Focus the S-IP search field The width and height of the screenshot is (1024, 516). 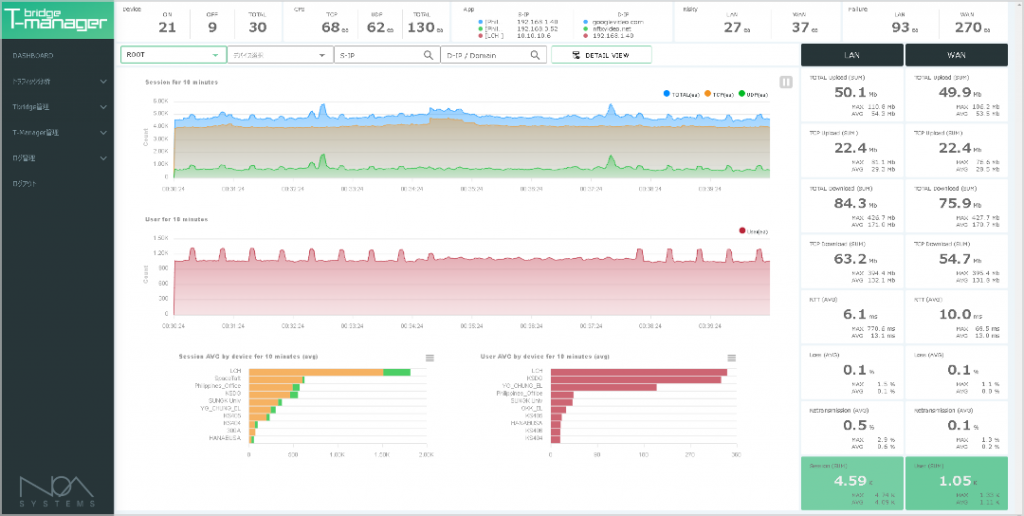pyautogui.click(x=387, y=55)
